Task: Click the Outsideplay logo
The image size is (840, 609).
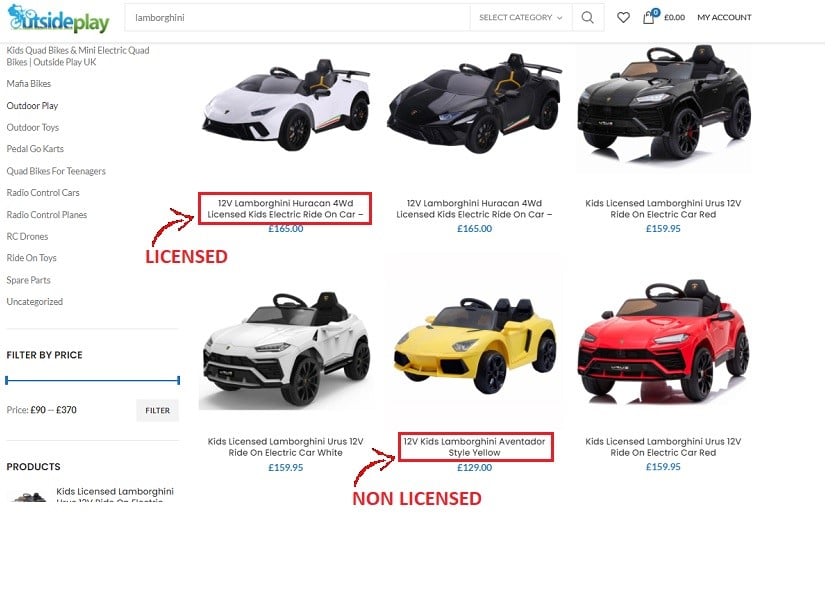Action: click(x=58, y=19)
